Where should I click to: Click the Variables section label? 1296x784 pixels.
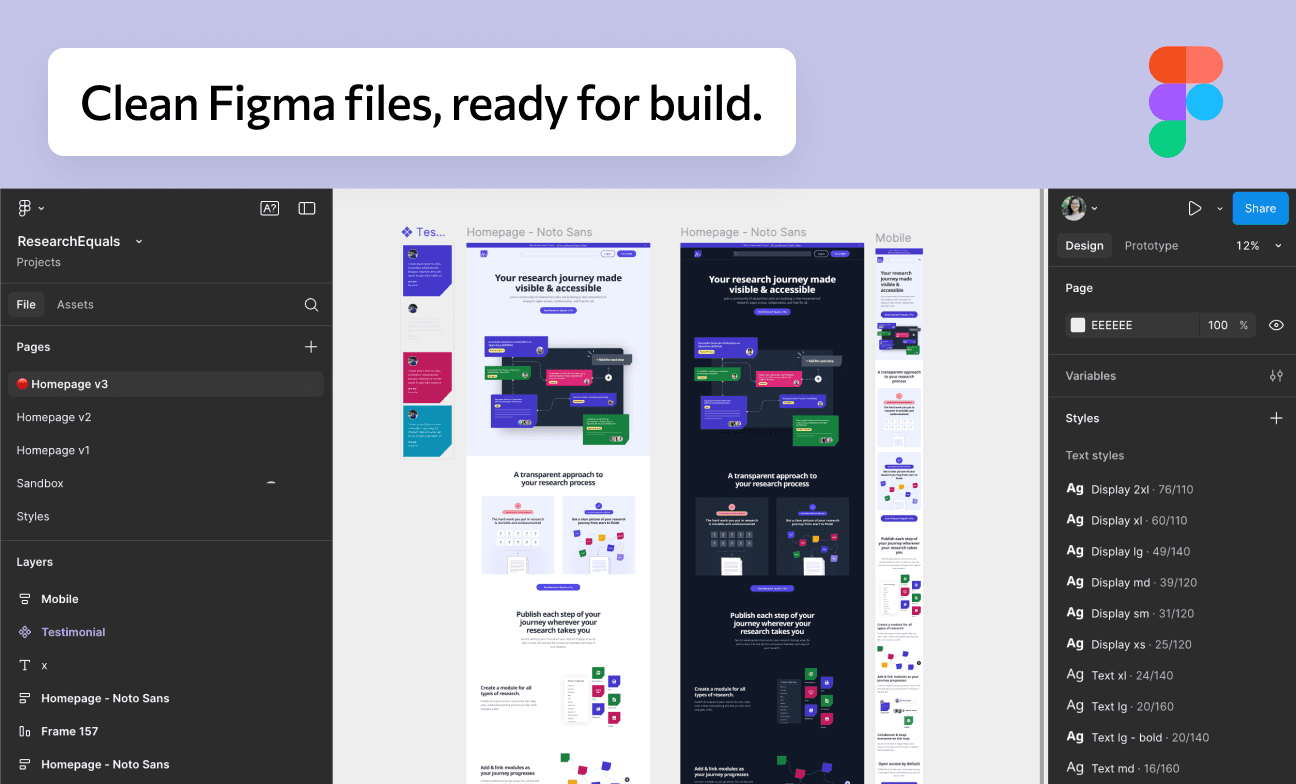(1090, 376)
